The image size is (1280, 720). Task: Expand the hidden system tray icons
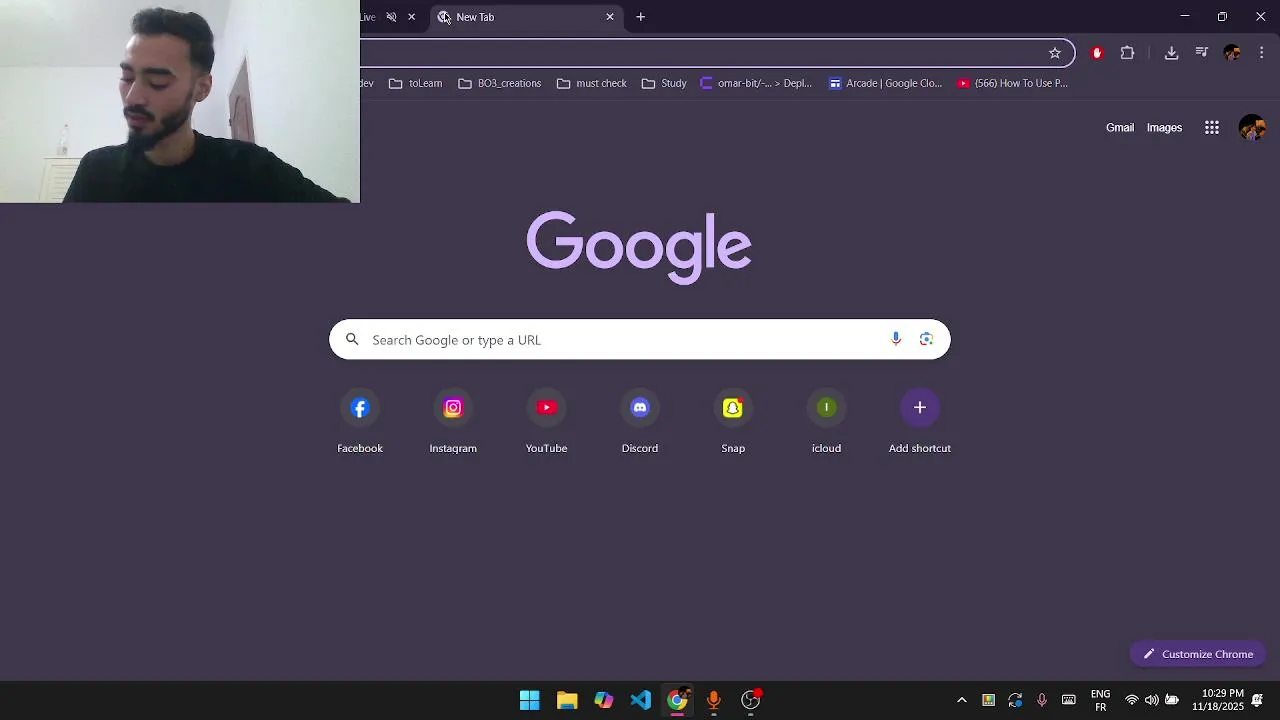(x=962, y=700)
